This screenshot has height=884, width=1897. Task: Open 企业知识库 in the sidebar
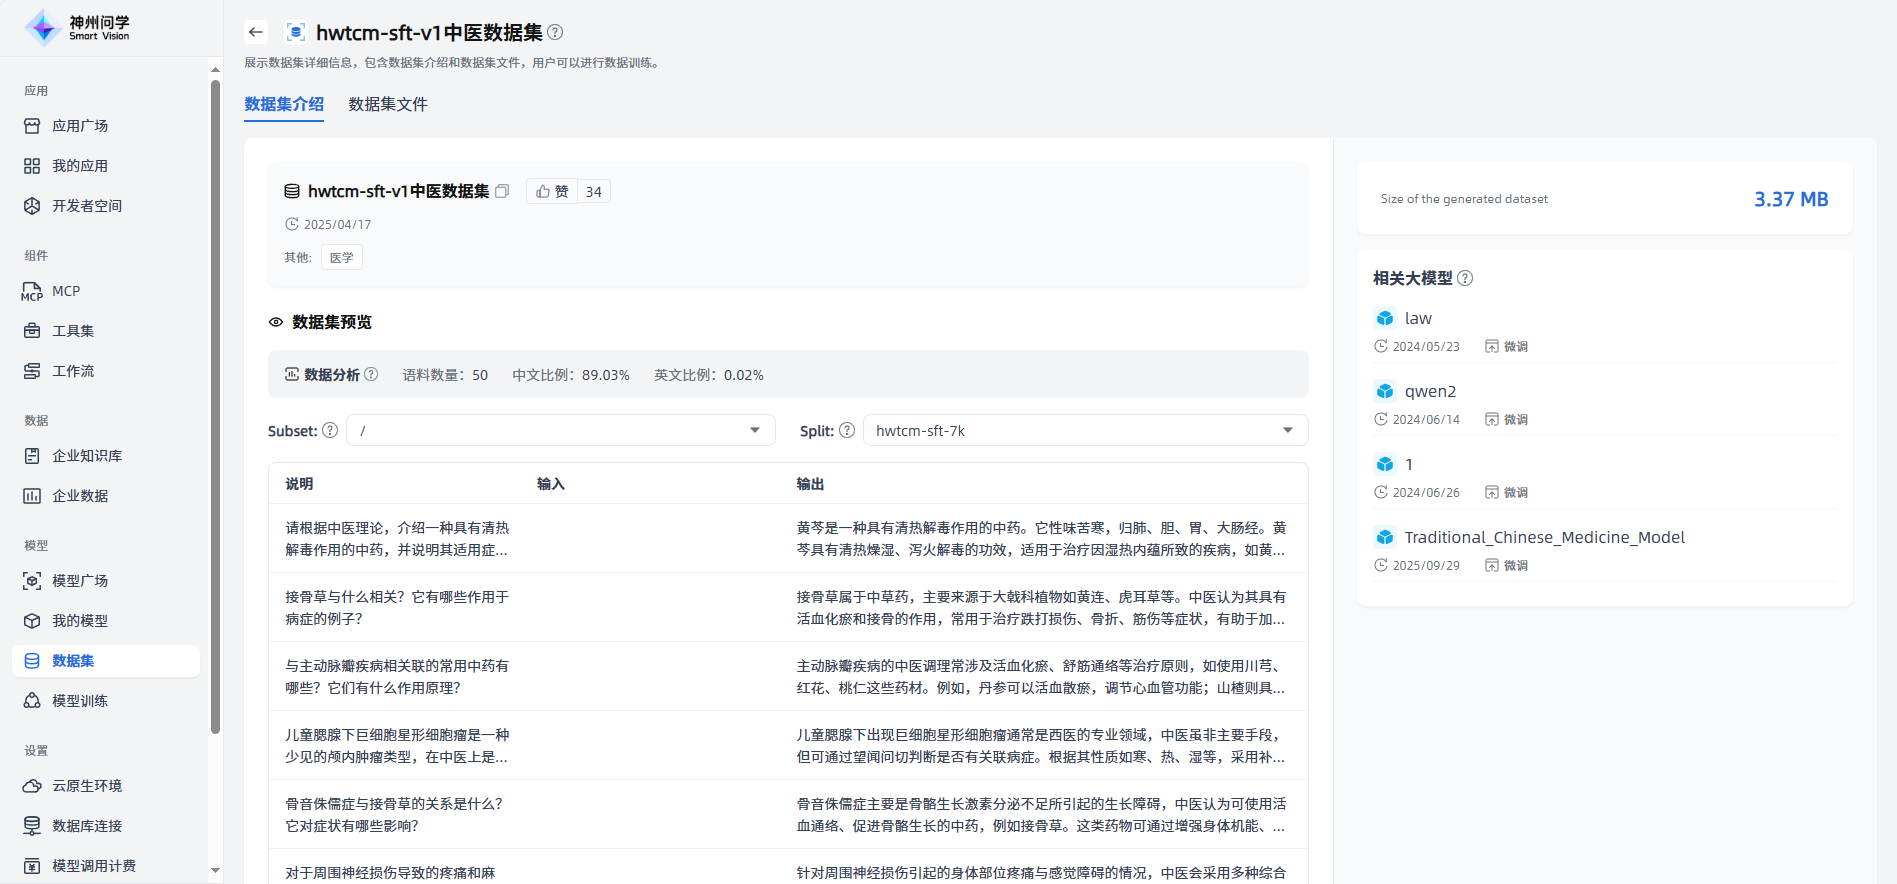[x=87, y=456]
